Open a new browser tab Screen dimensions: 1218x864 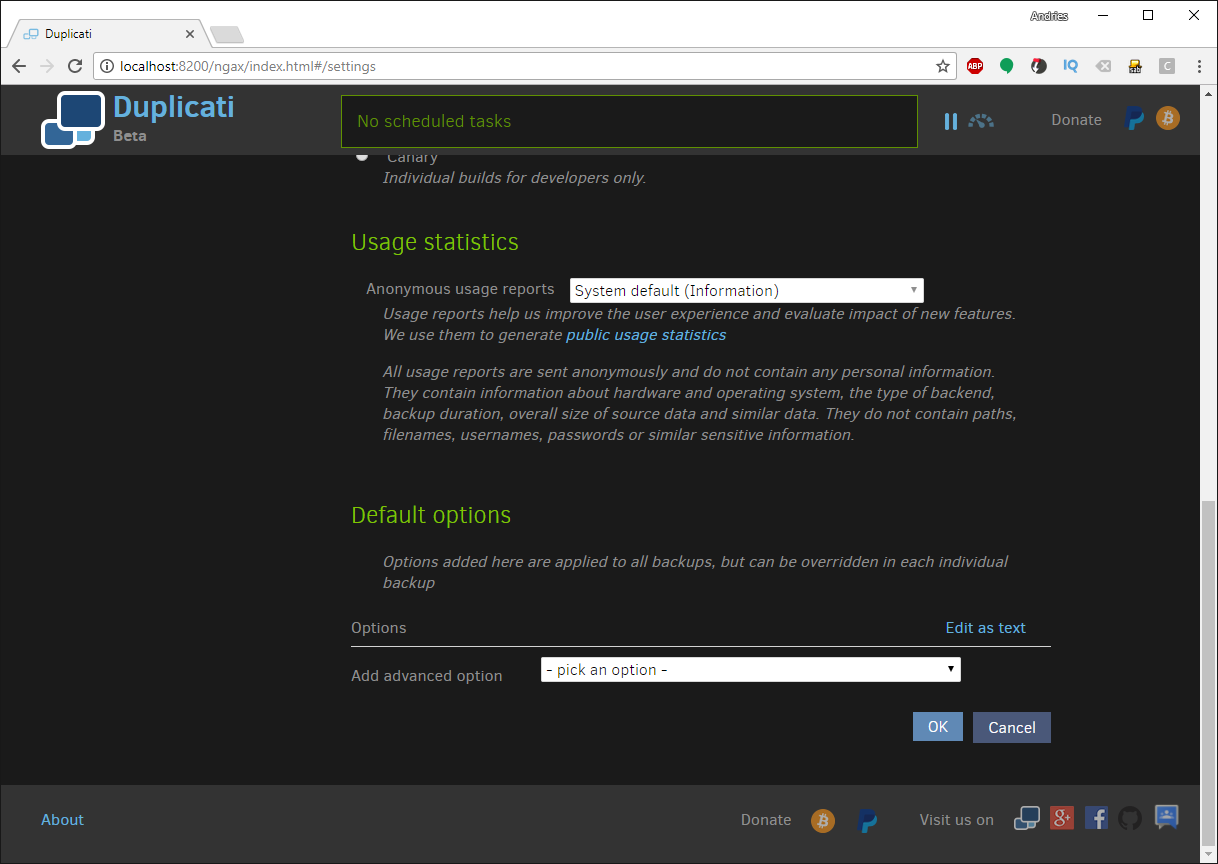[227, 35]
